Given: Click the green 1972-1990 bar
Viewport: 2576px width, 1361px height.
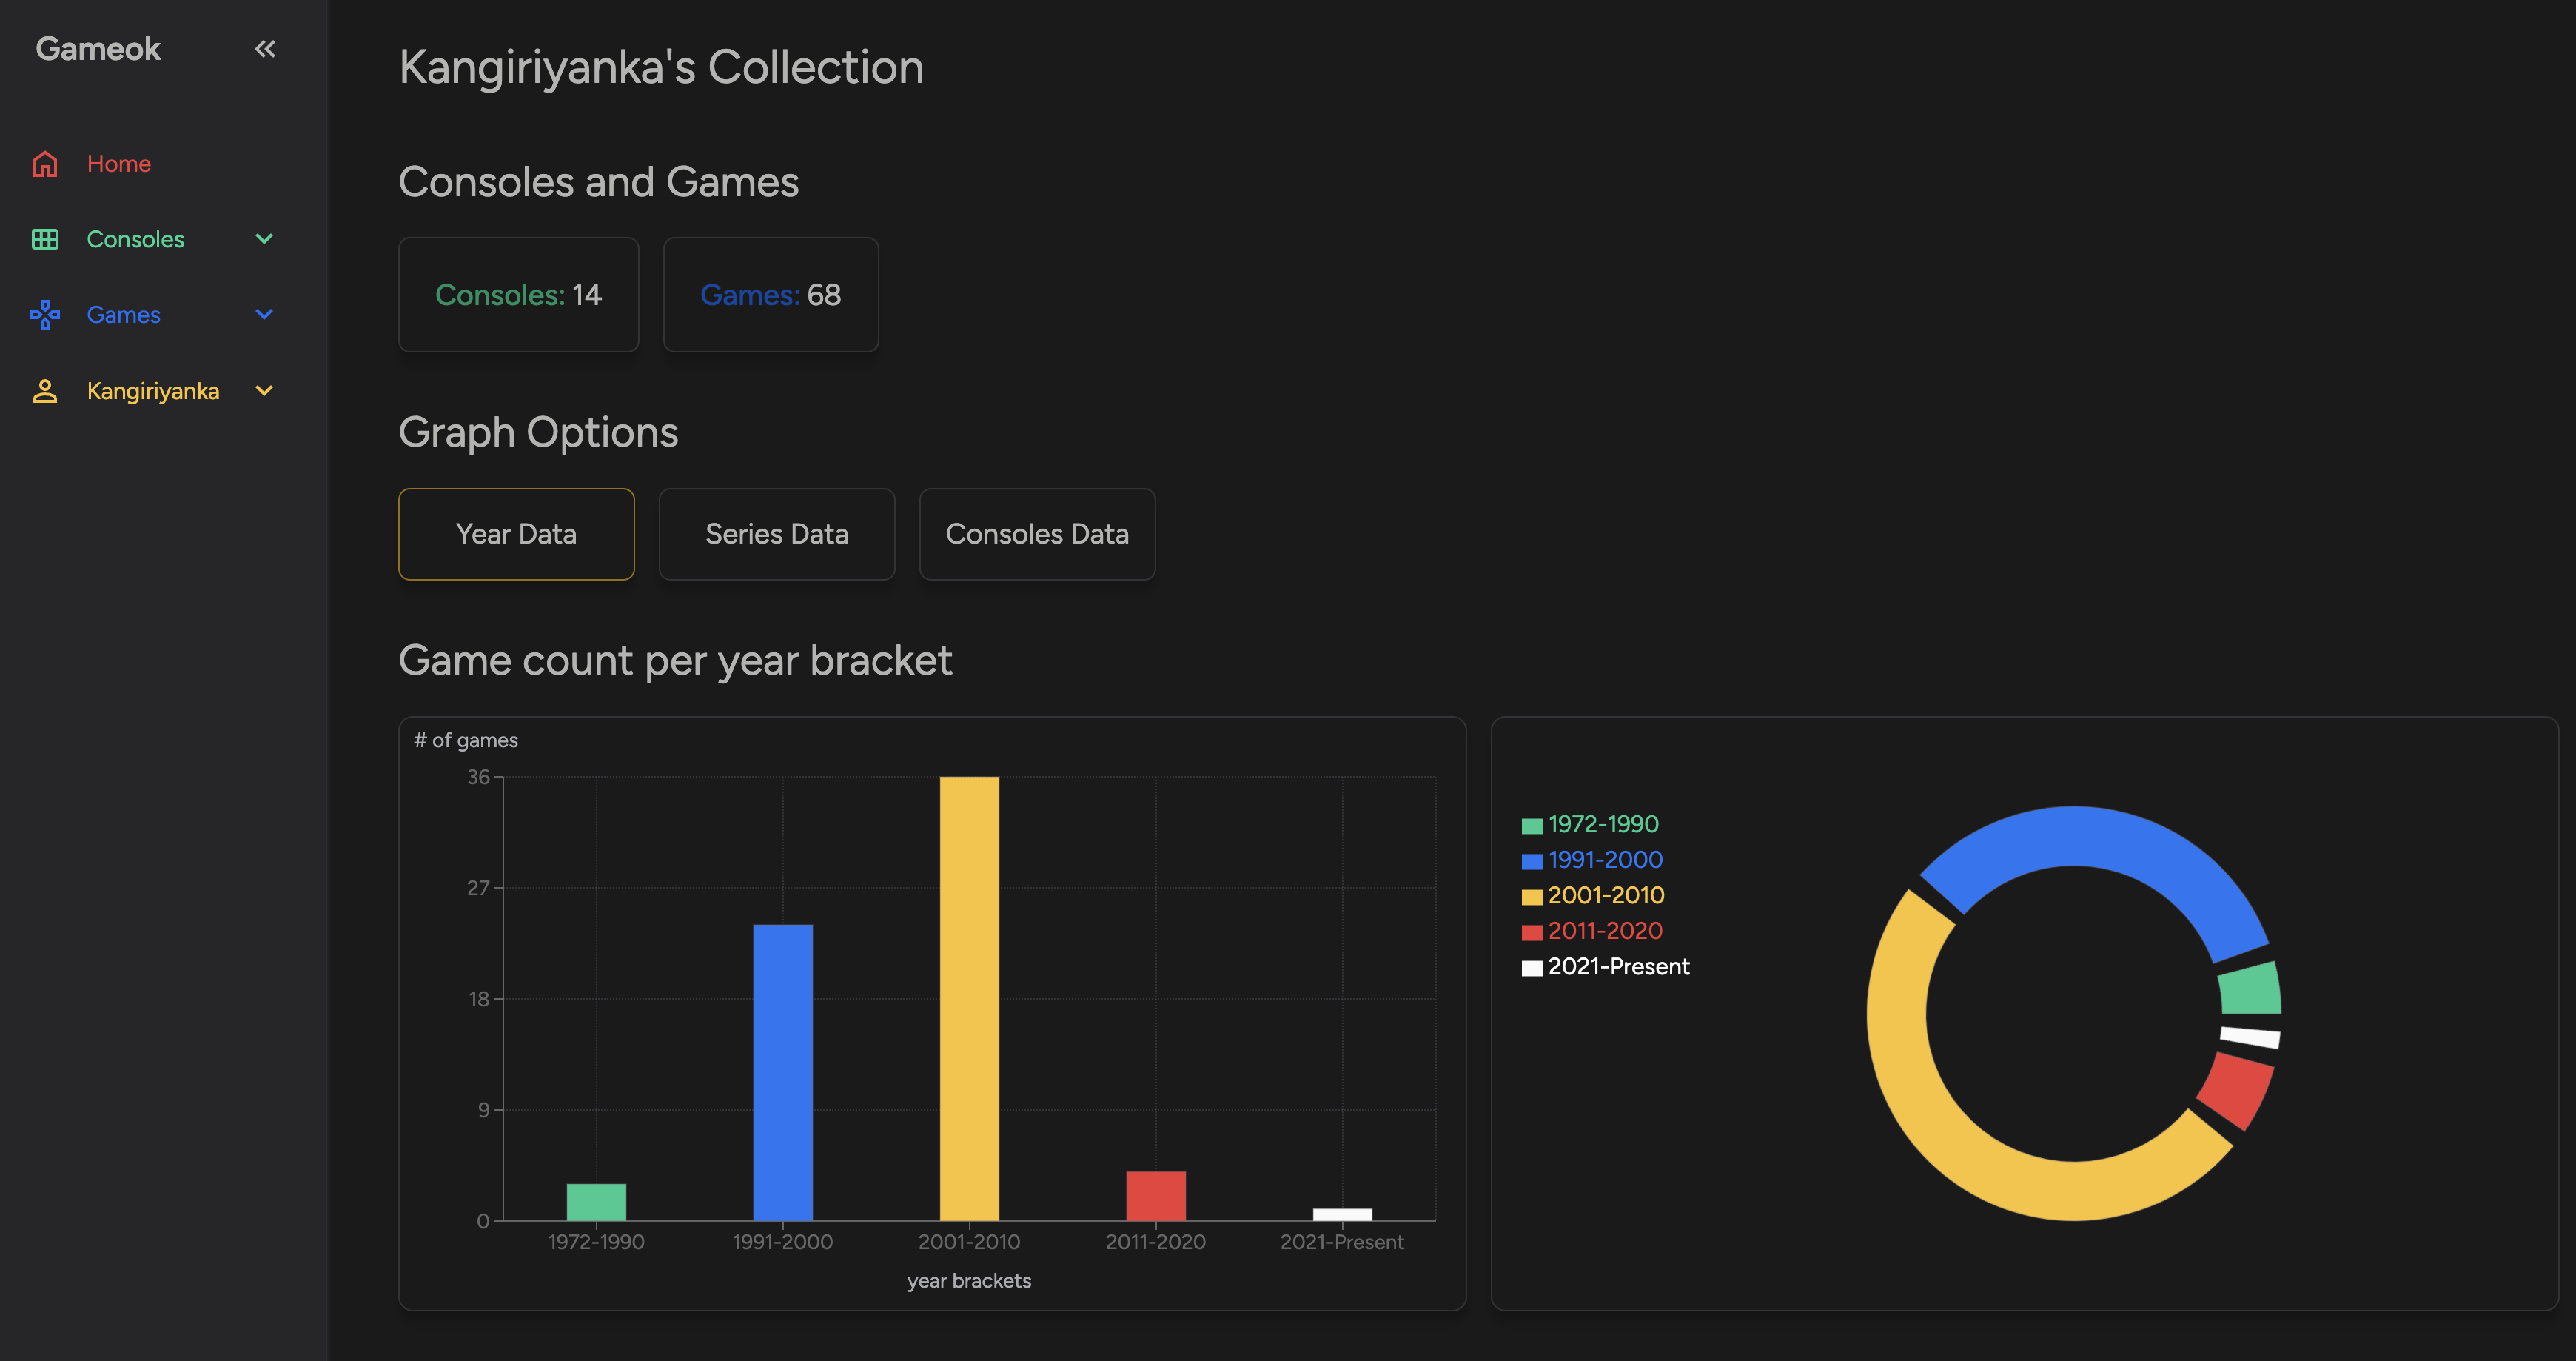Looking at the screenshot, I should pyautogui.click(x=596, y=1202).
